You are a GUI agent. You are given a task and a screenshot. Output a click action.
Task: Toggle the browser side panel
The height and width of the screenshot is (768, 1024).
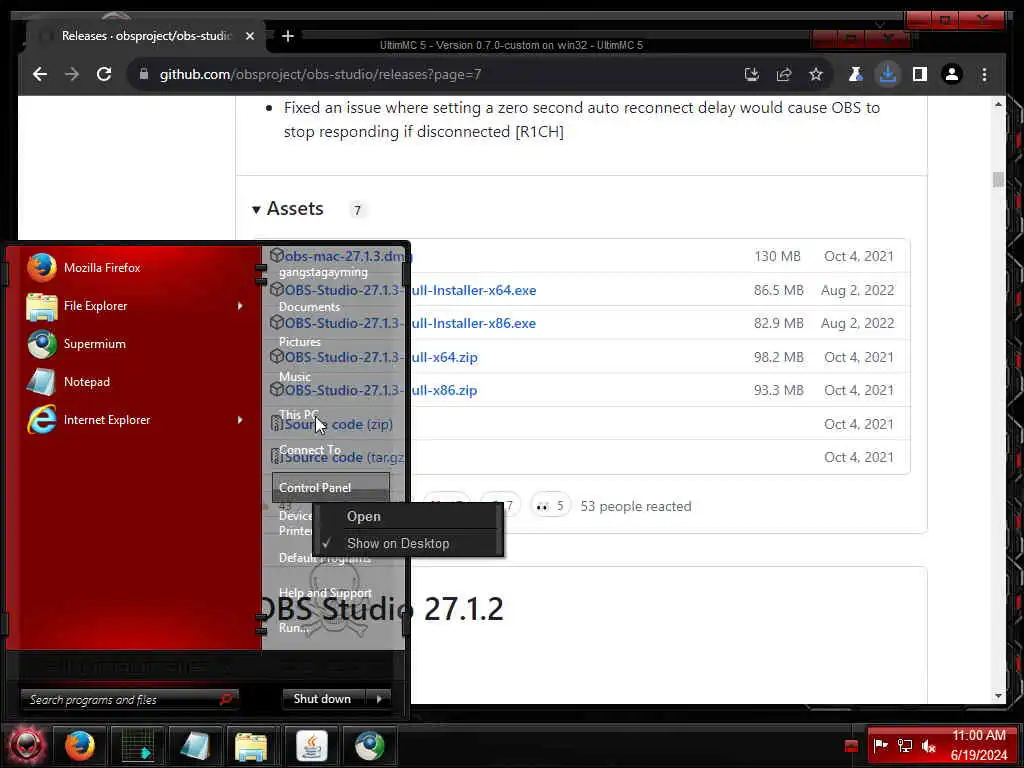(x=920, y=74)
